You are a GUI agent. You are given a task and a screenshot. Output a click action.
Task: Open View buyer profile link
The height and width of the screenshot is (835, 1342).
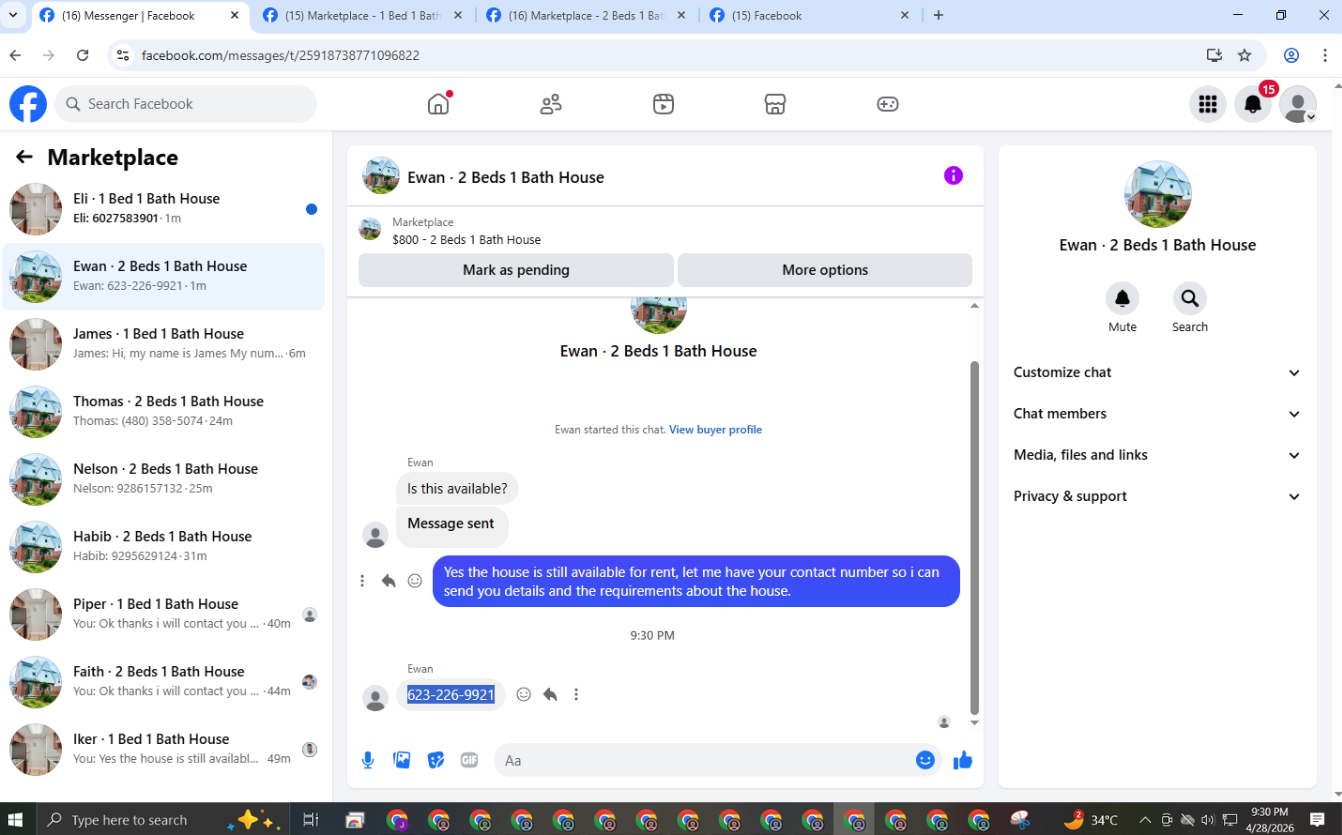tap(715, 430)
